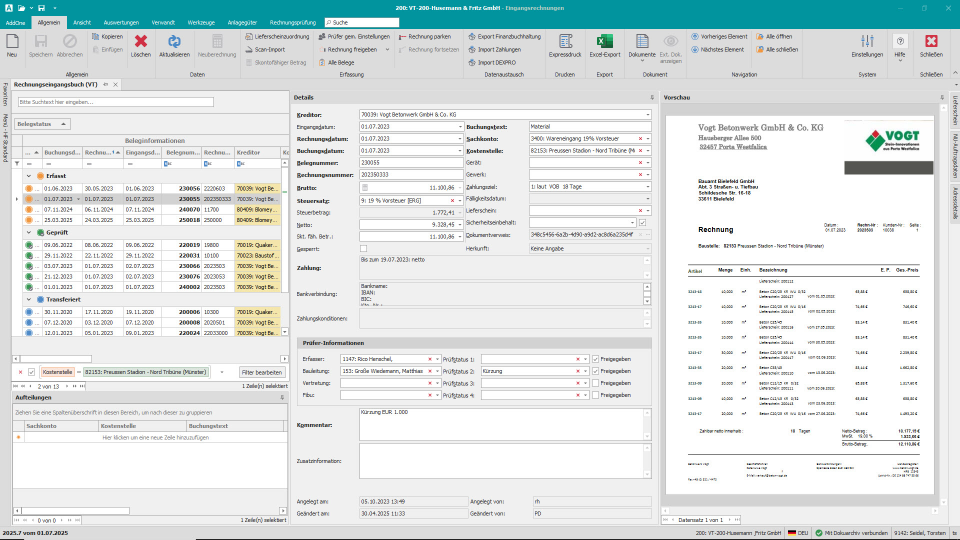Click the Löschen red X icon

coord(141,42)
